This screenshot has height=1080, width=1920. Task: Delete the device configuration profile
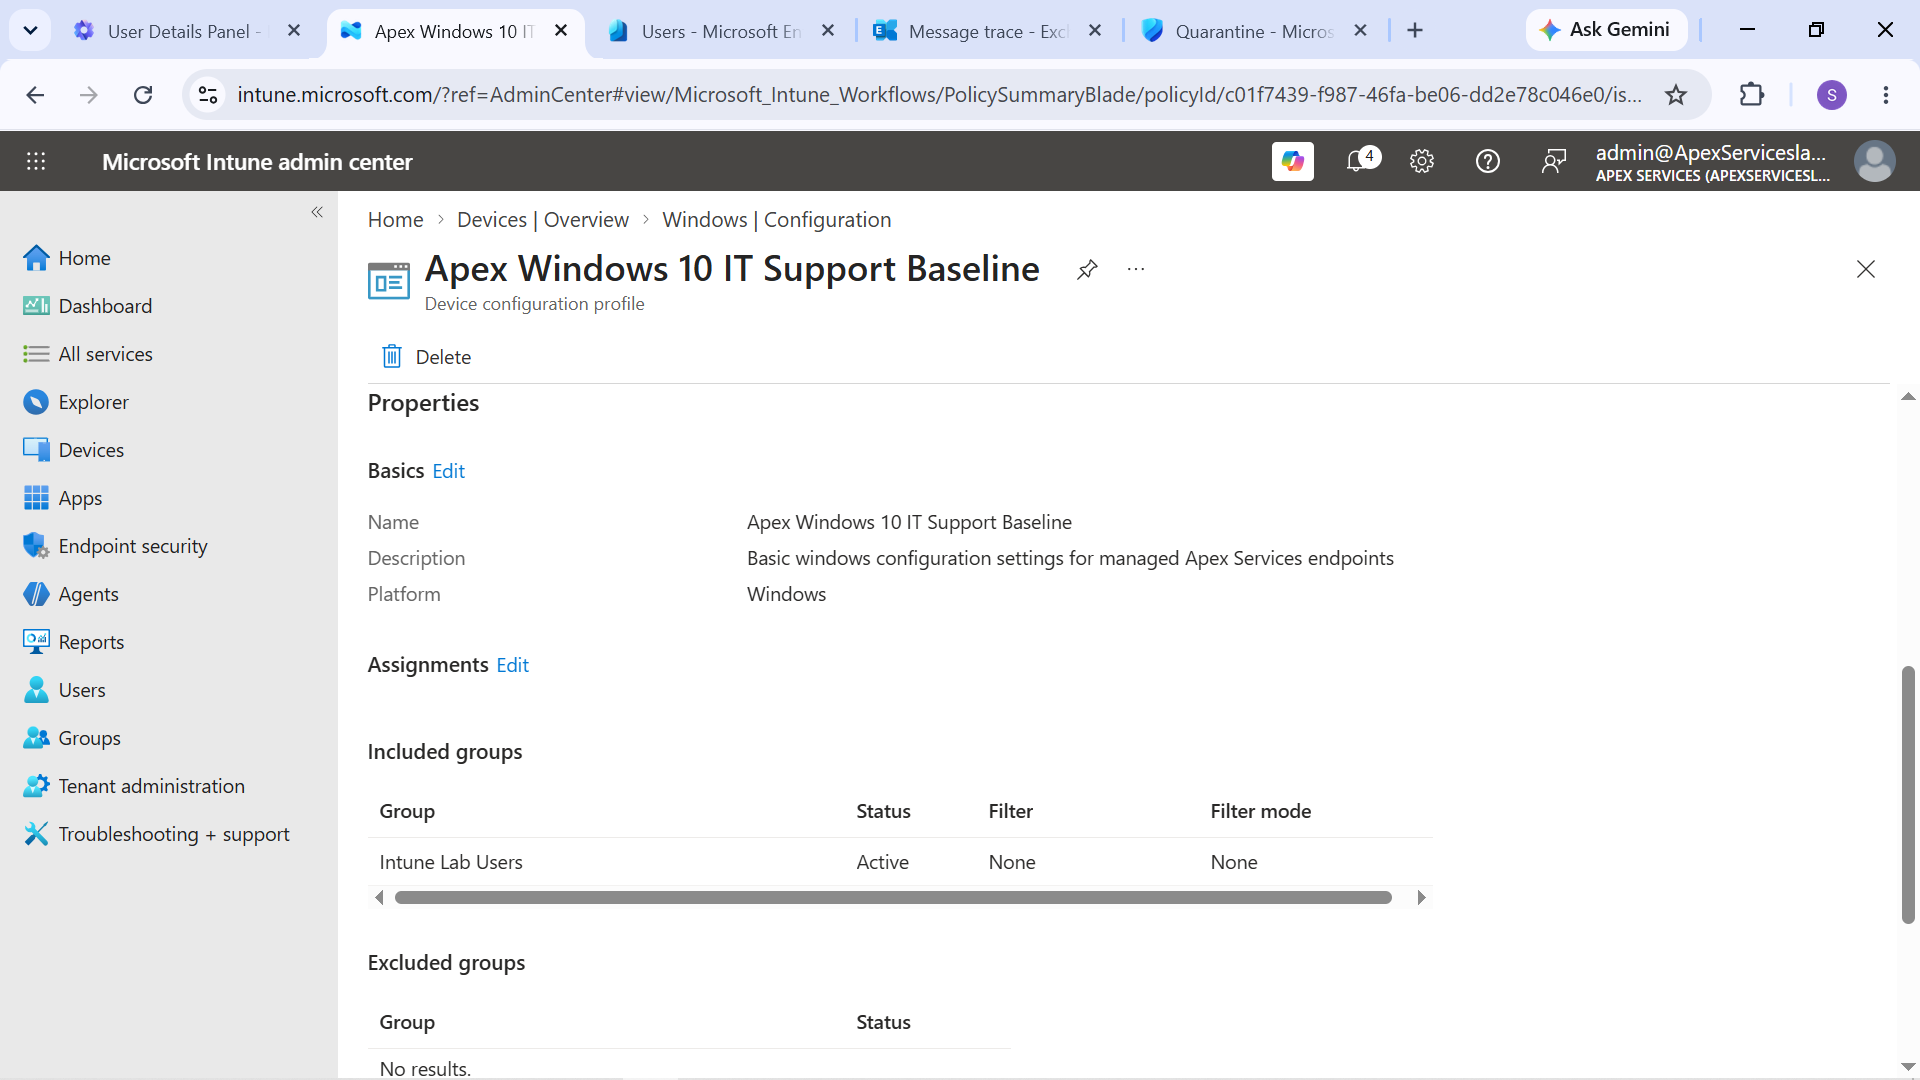(426, 357)
